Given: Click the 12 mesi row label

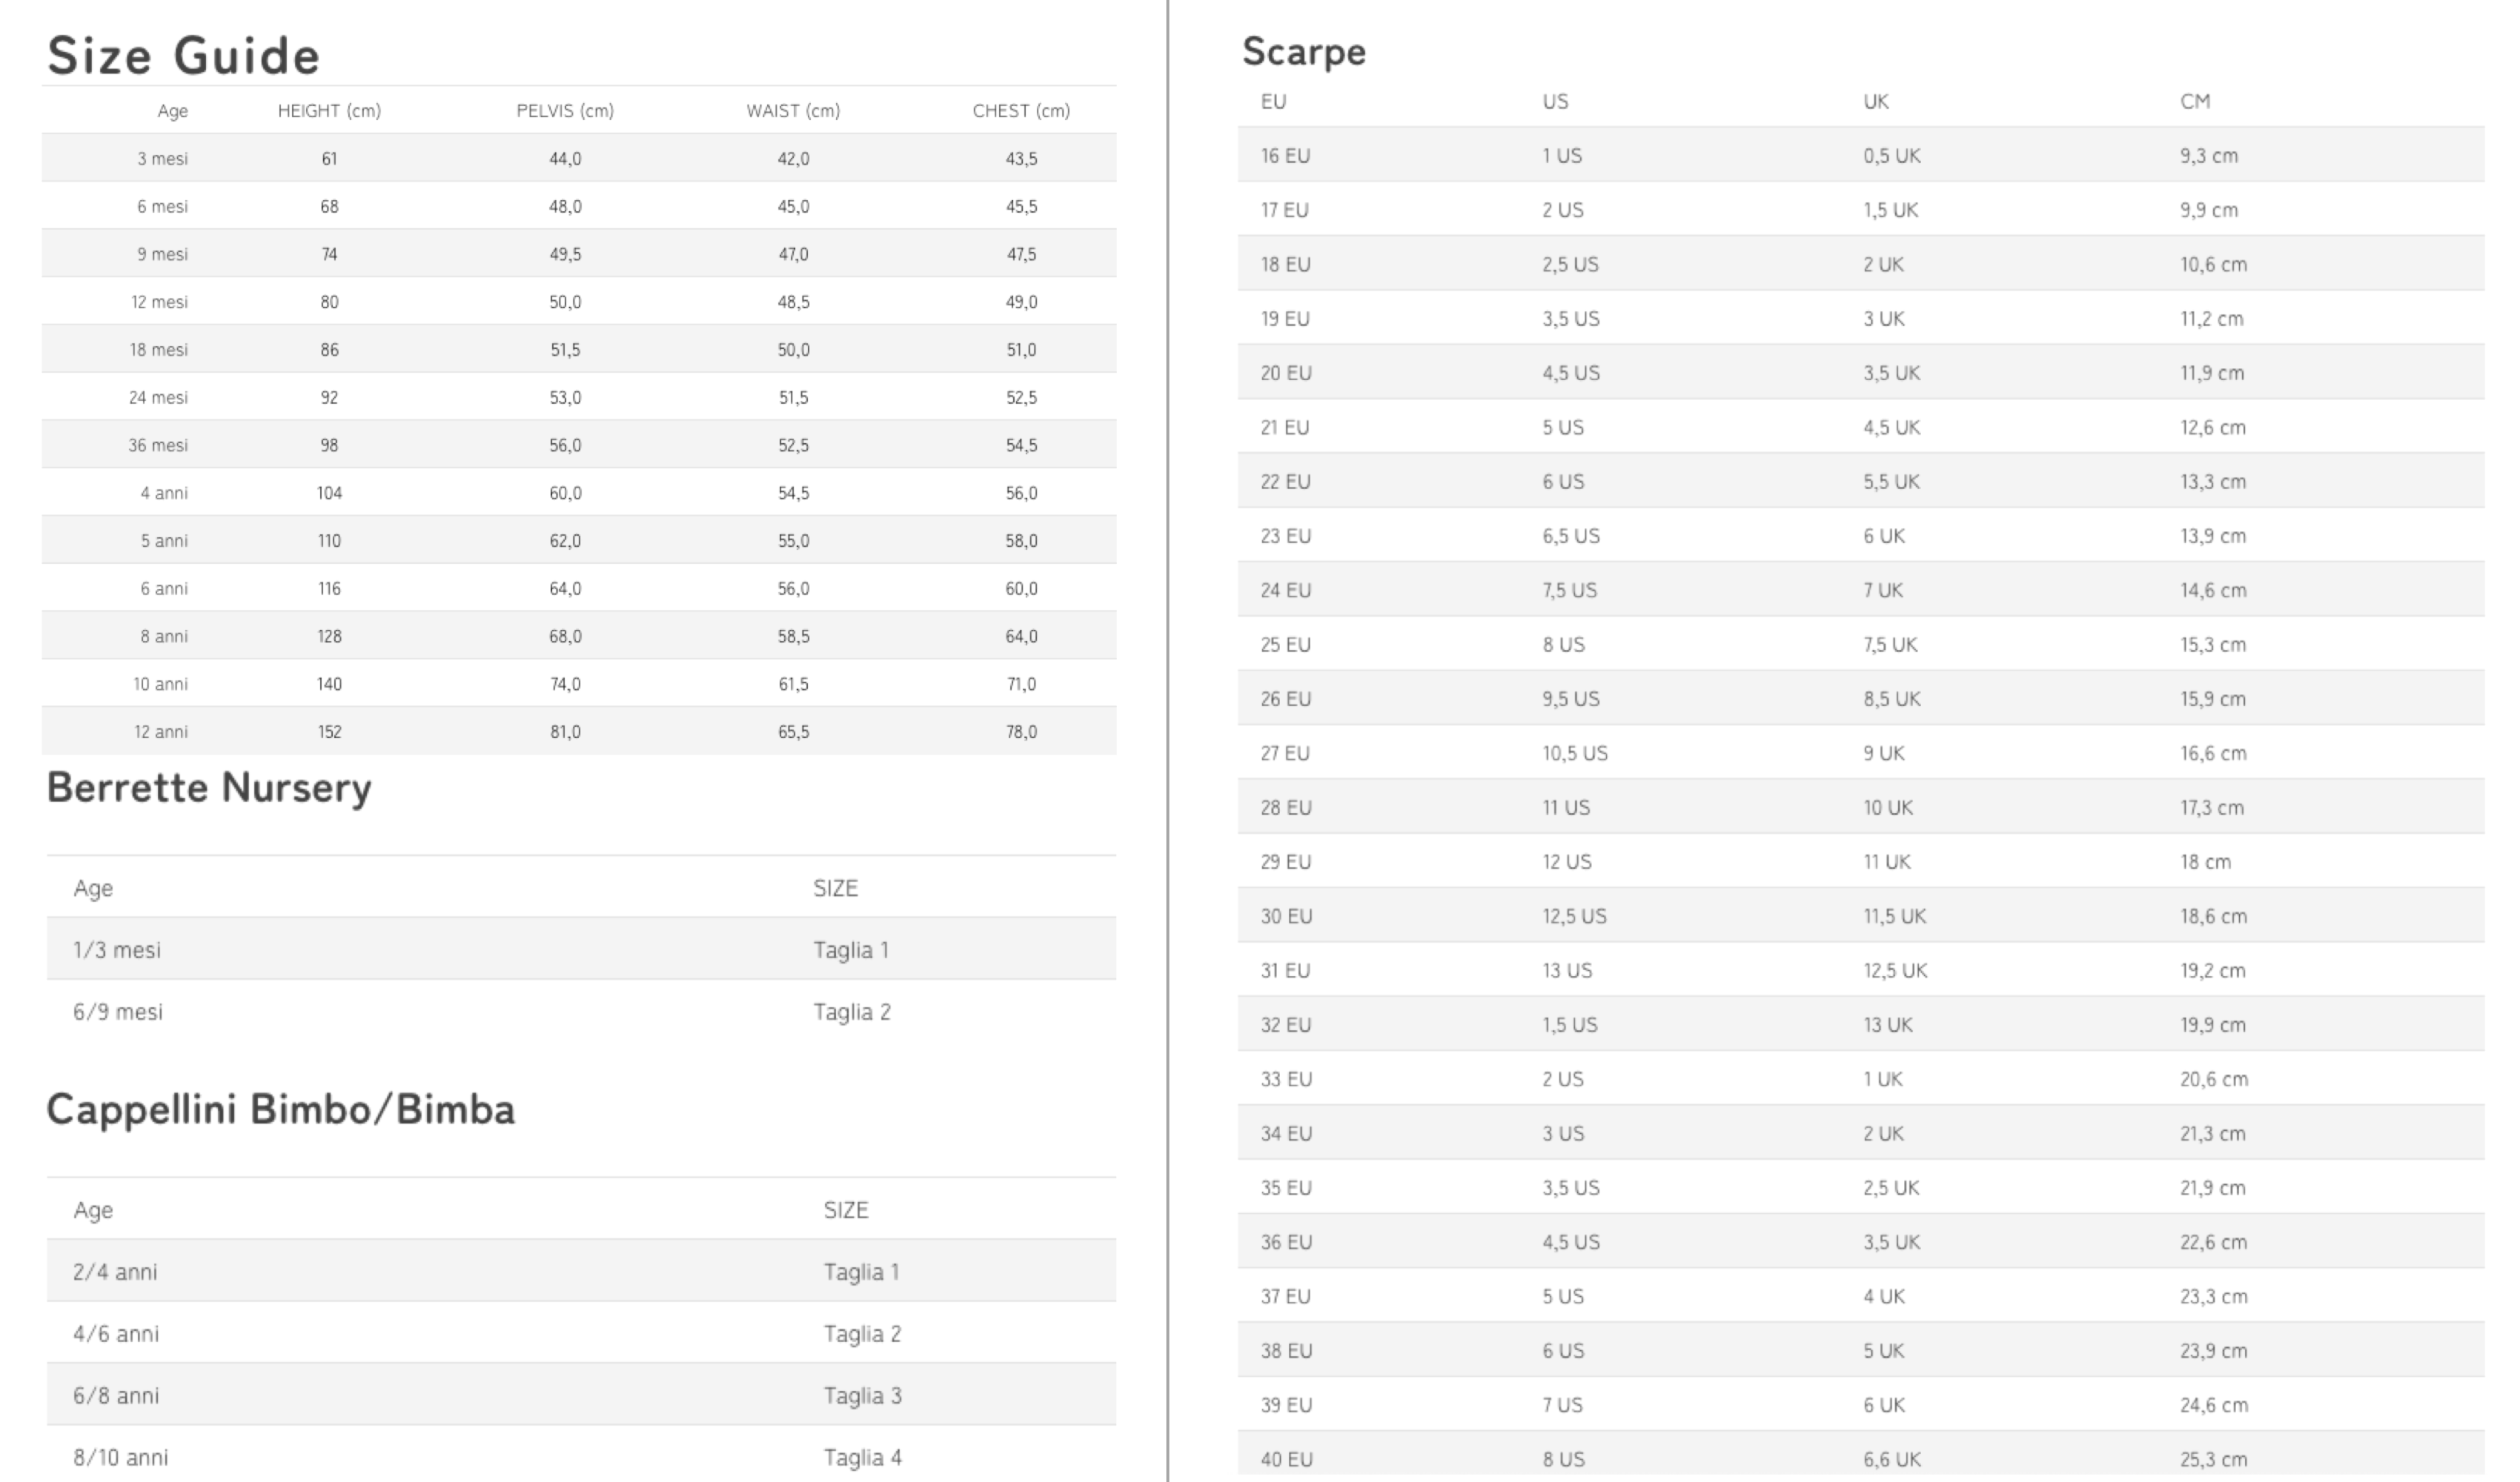Looking at the screenshot, I should (160, 302).
